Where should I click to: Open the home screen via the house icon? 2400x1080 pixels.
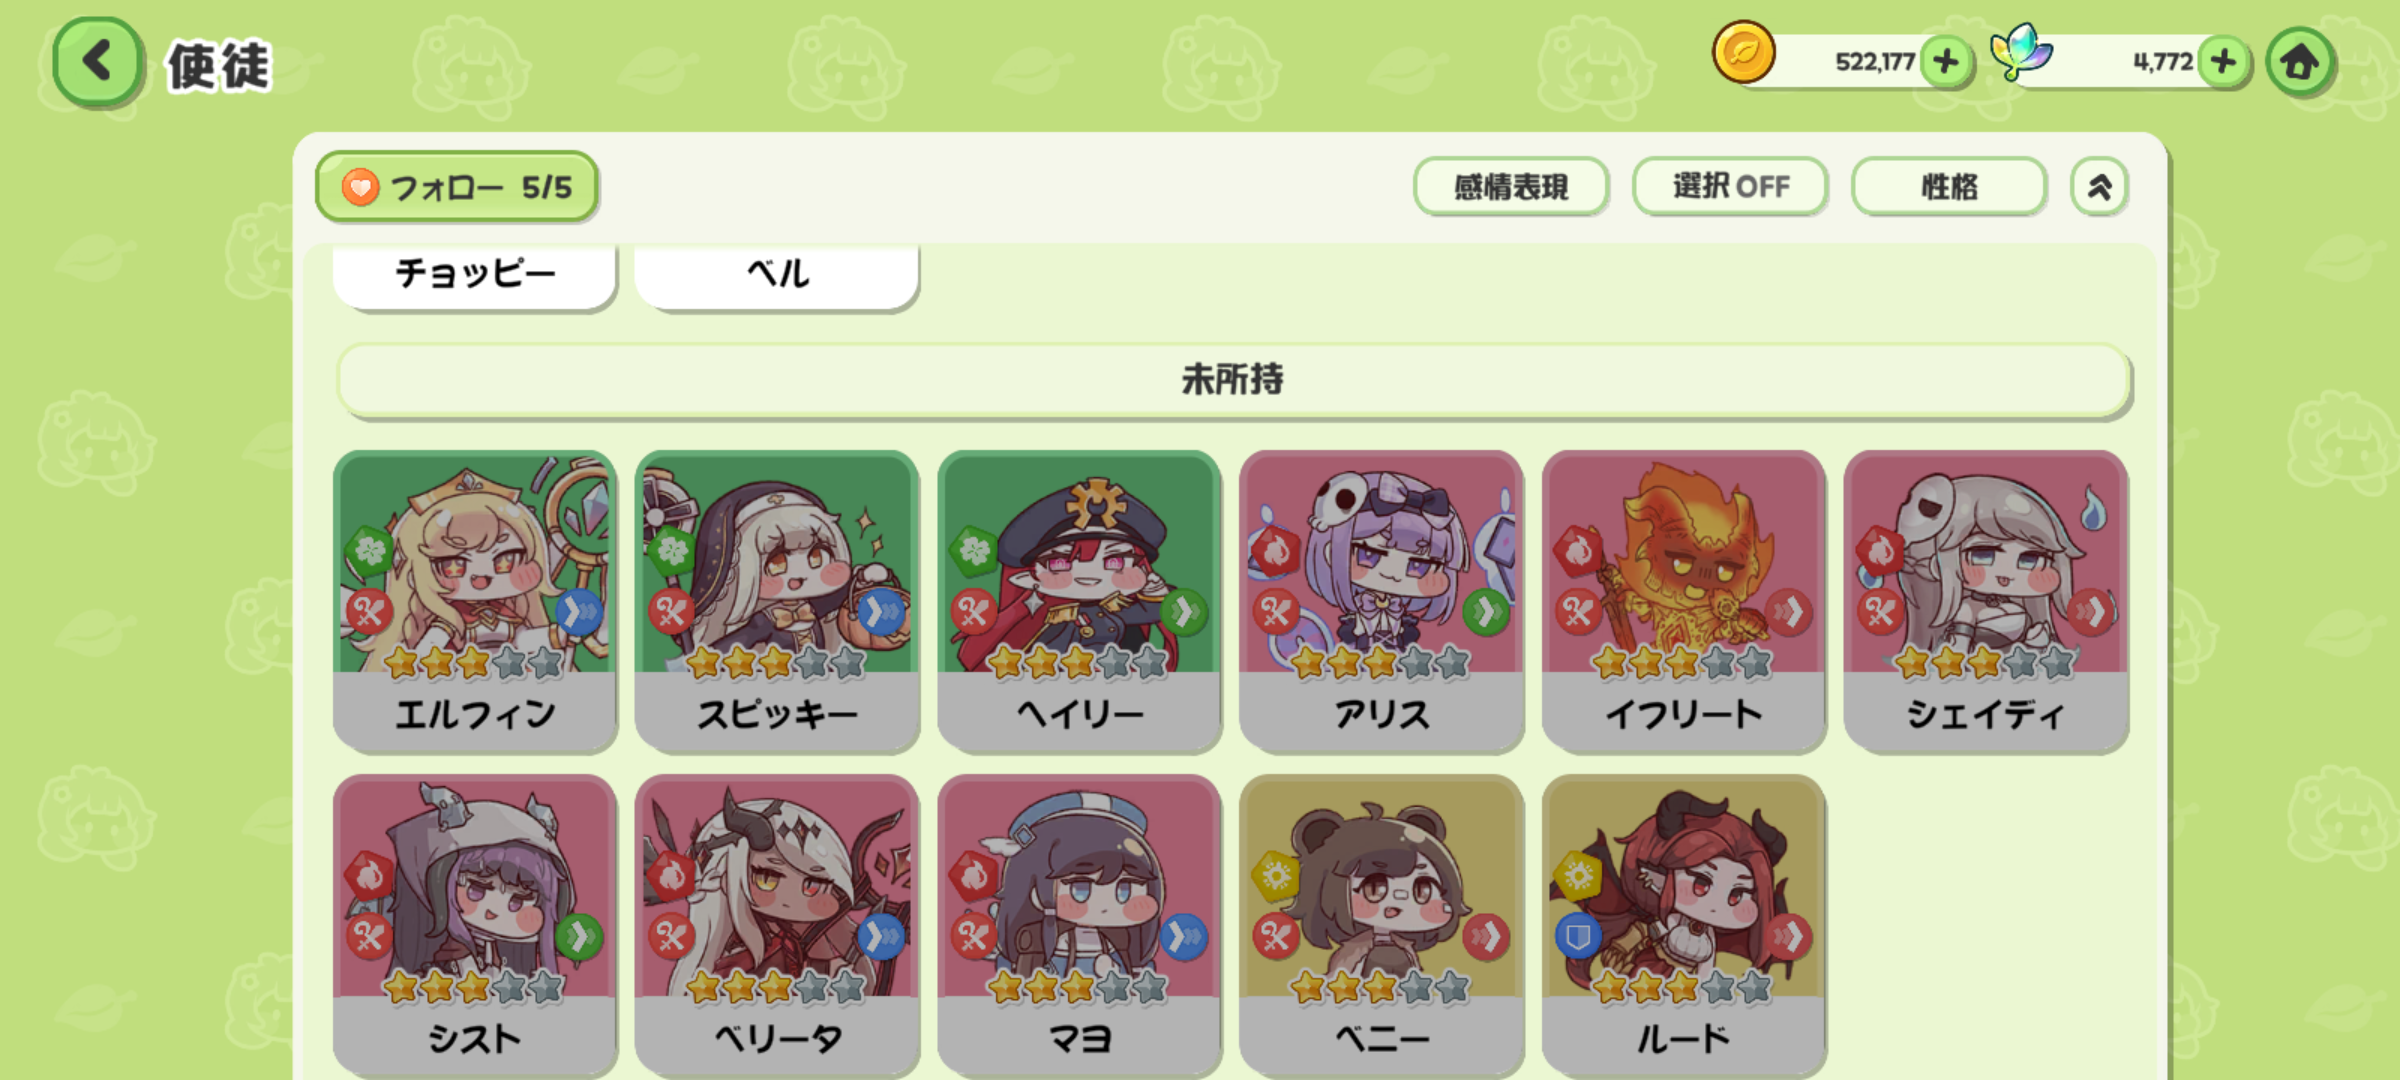2300,63
